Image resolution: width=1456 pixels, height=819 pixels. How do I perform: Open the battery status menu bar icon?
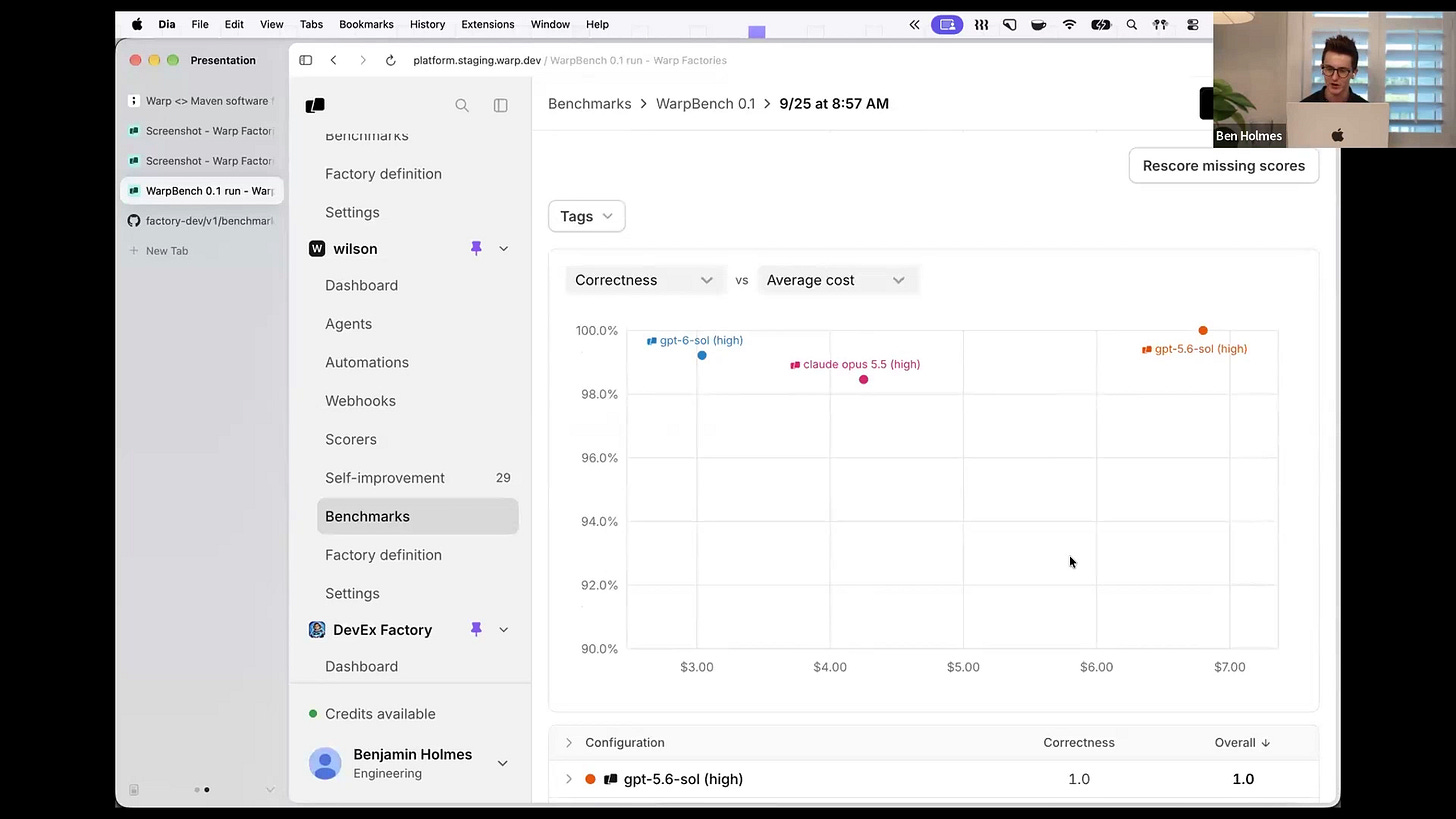1101,24
